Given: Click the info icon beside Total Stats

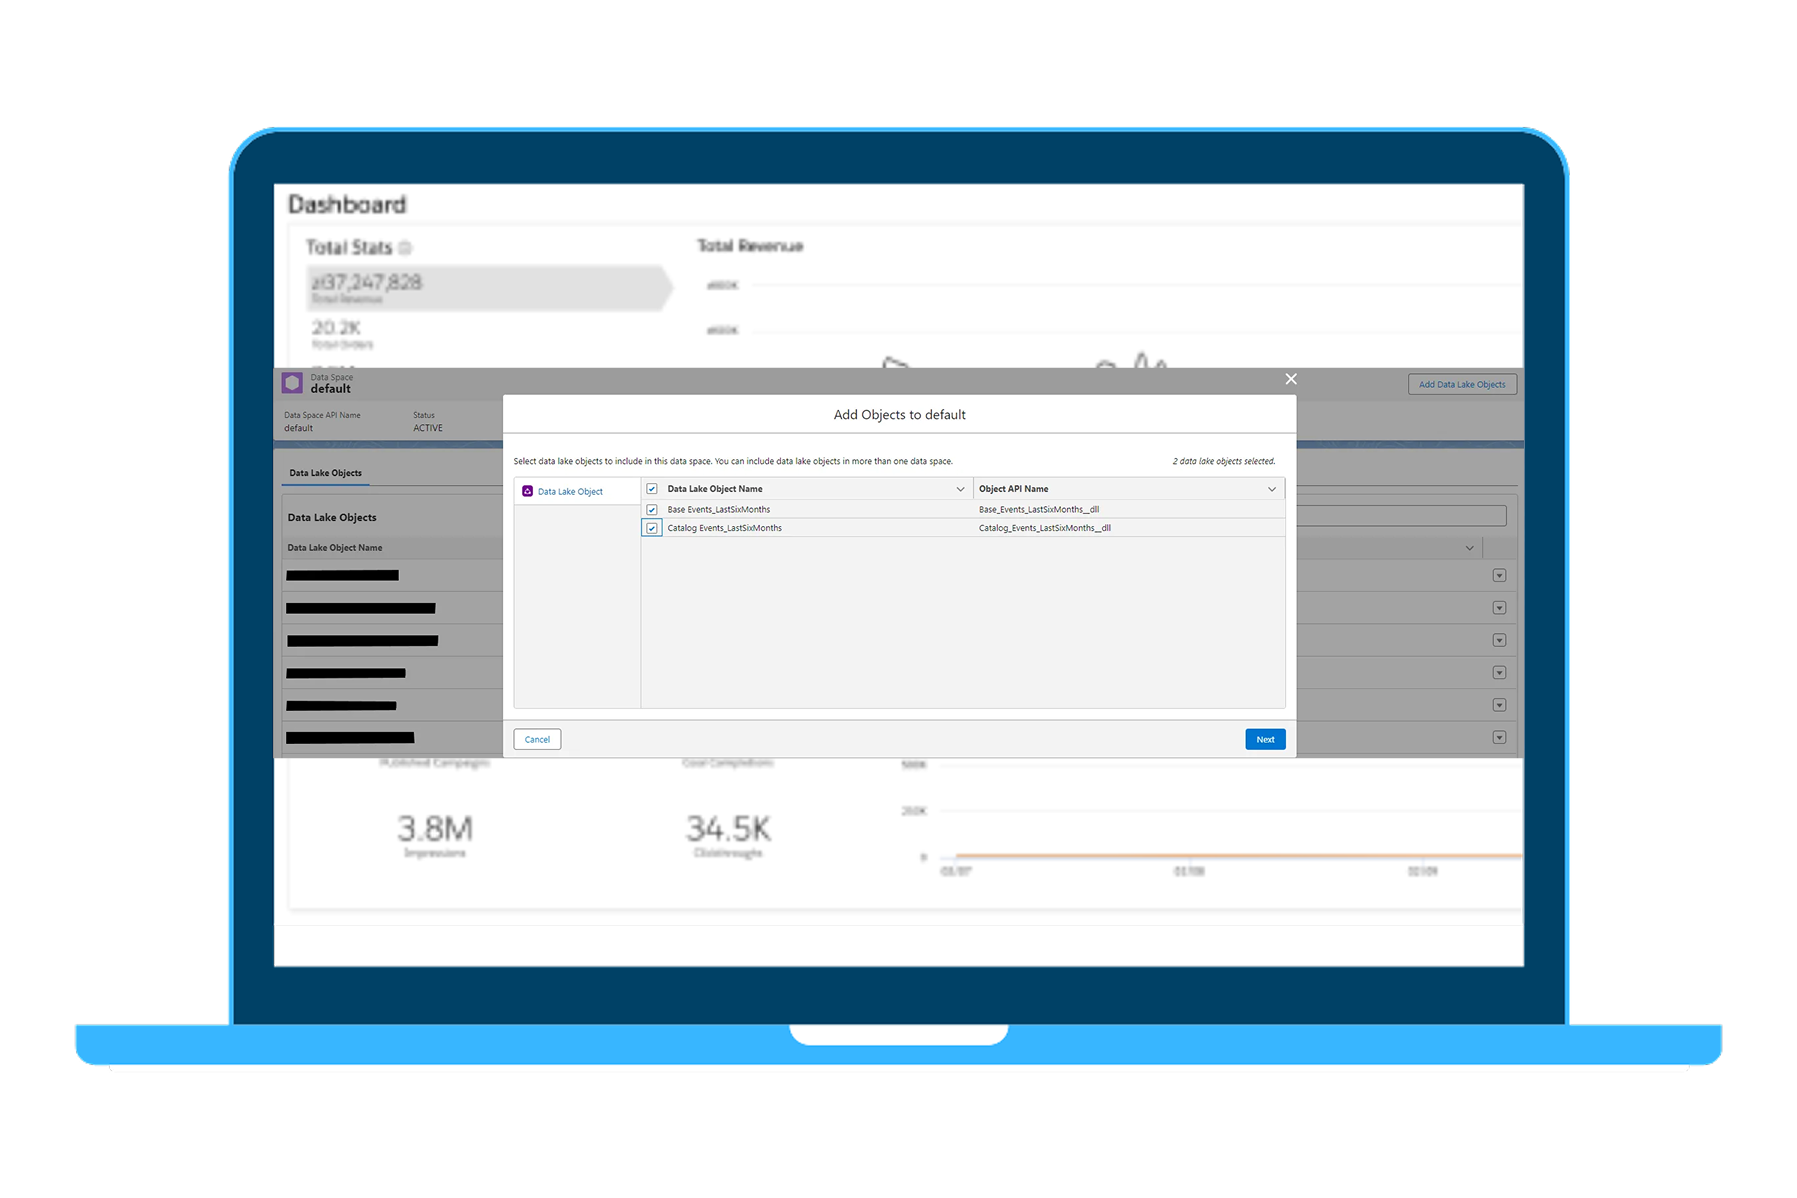Looking at the screenshot, I should pyautogui.click(x=405, y=247).
